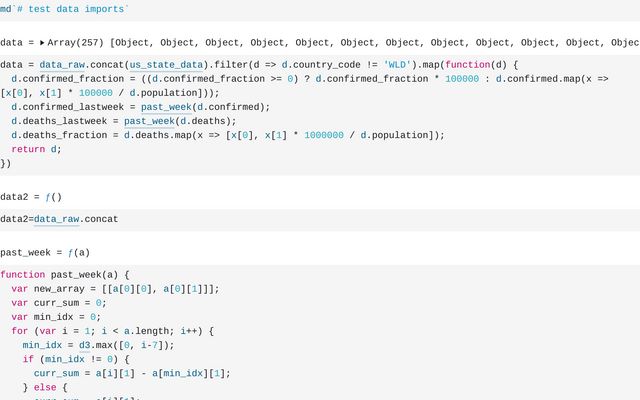Expand the Array(257) disclosure triangle
This screenshot has width=640, height=400.
[x=42, y=43]
